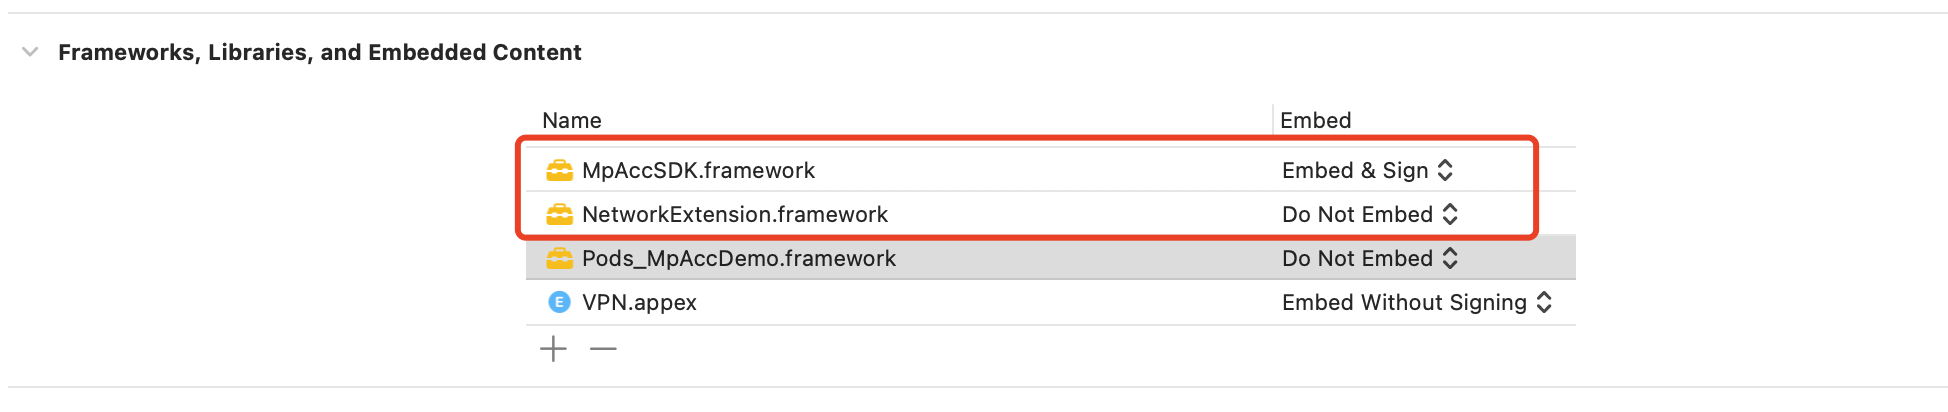Select the MpAccSDK.framework row name

[698, 170]
